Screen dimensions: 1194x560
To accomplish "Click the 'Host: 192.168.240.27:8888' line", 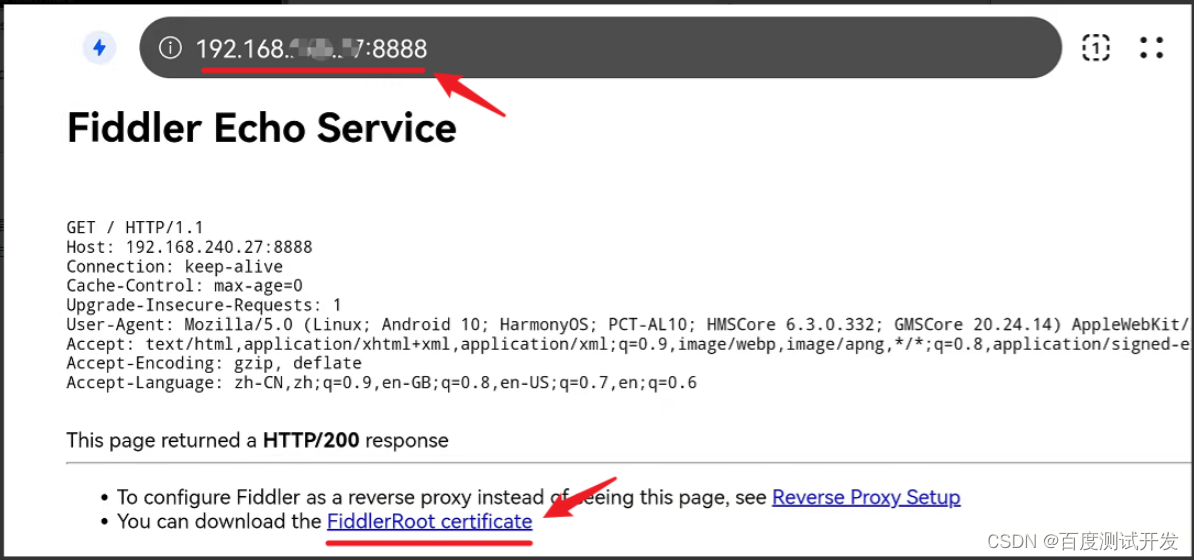I will pos(190,247).
